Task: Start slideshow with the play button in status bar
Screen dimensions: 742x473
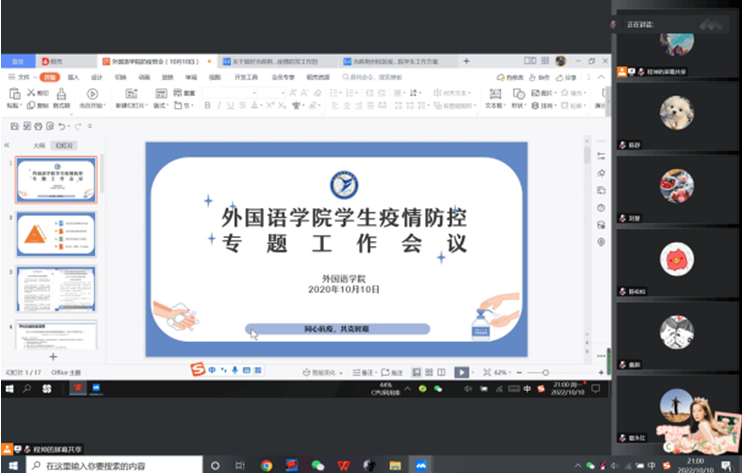Action: (461, 372)
